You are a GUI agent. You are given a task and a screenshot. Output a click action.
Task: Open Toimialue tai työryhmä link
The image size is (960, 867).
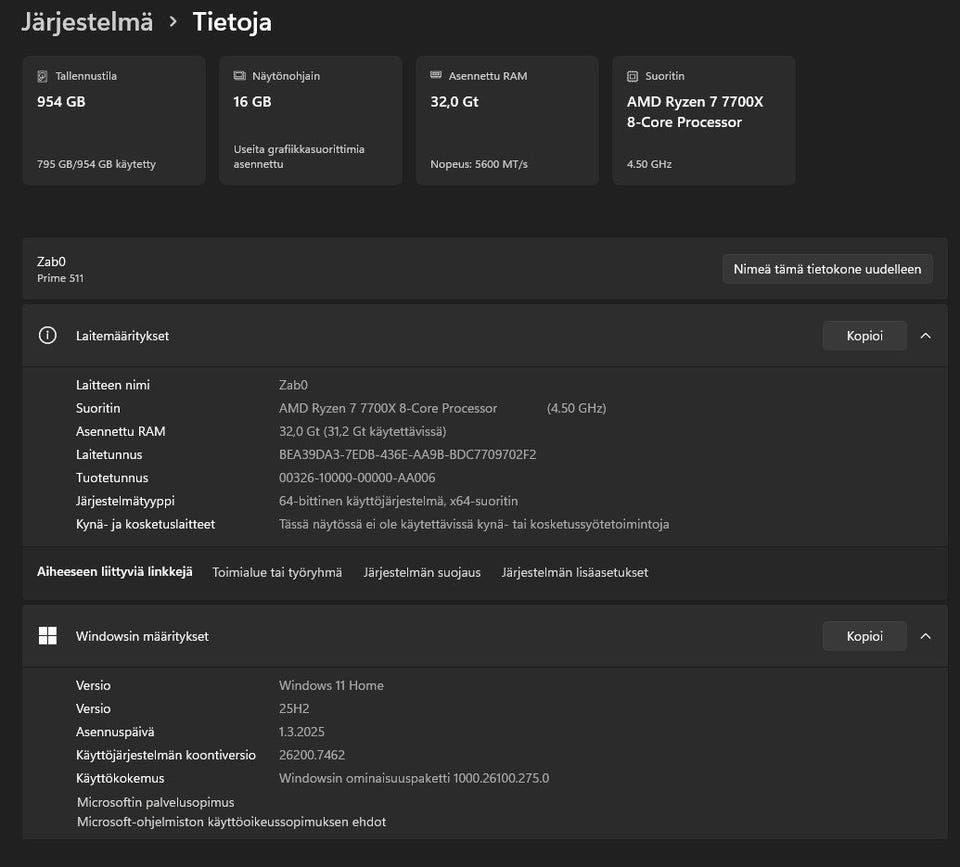[x=277, y=573]
